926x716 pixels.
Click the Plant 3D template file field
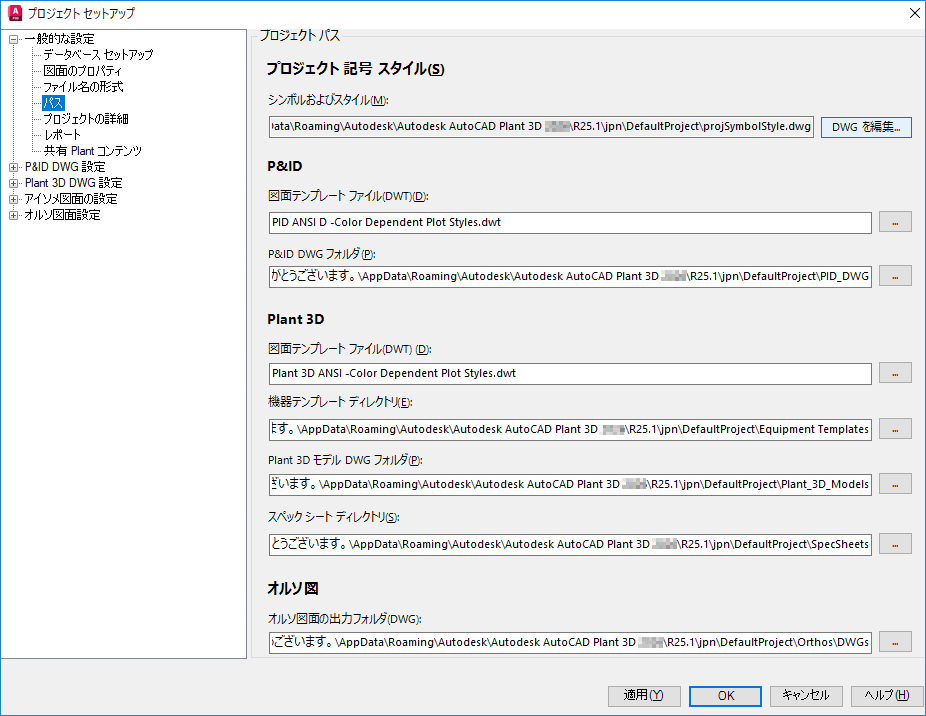[570, 373]
